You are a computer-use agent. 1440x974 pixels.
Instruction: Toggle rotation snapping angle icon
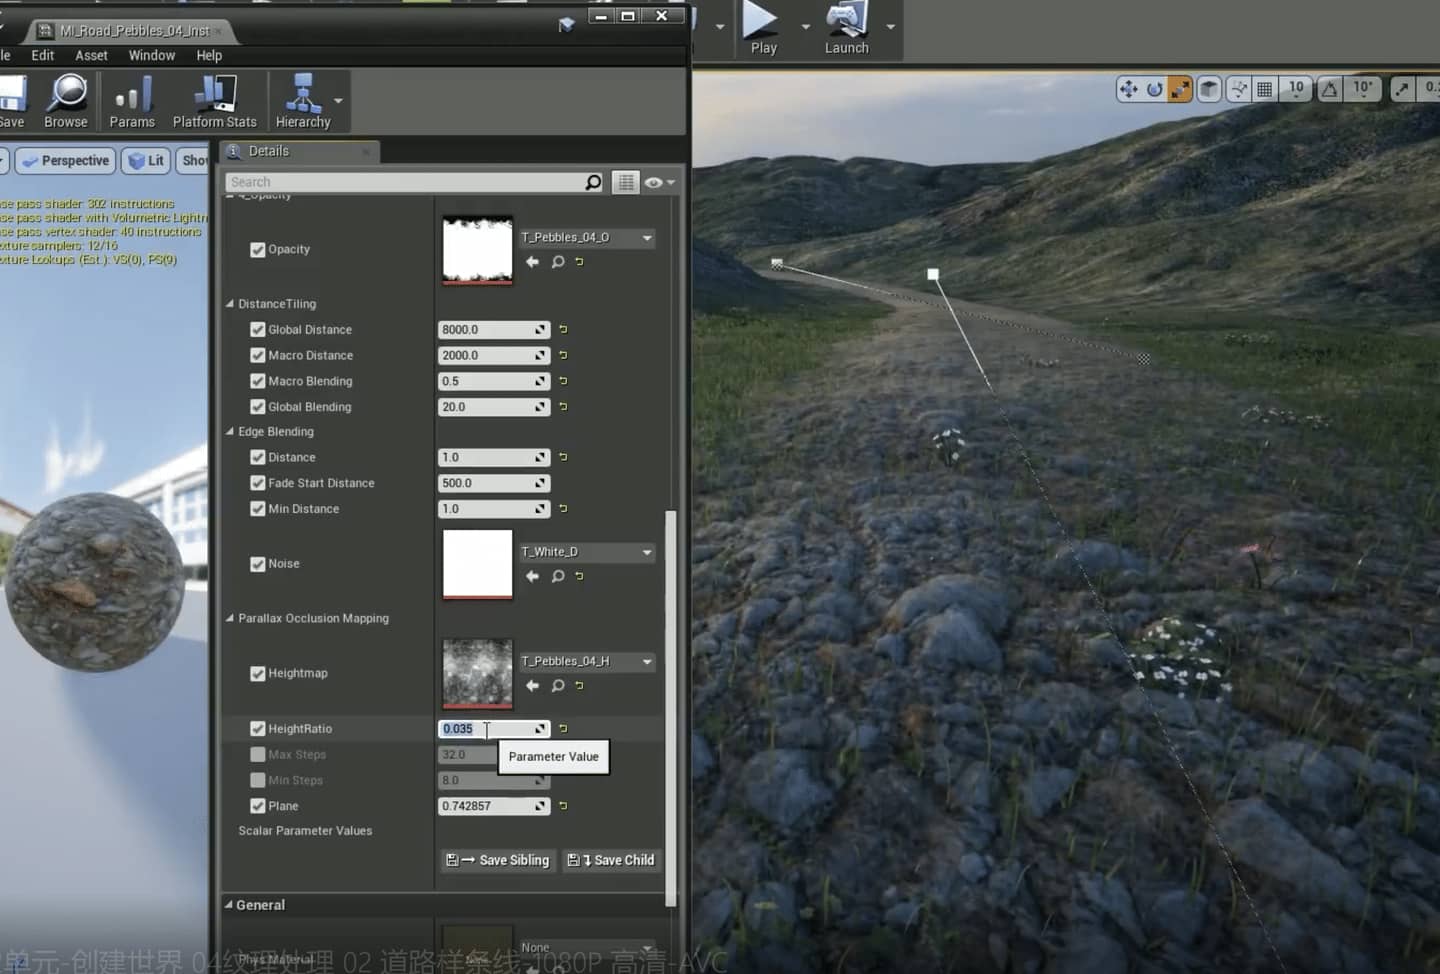click(1329, 89)
